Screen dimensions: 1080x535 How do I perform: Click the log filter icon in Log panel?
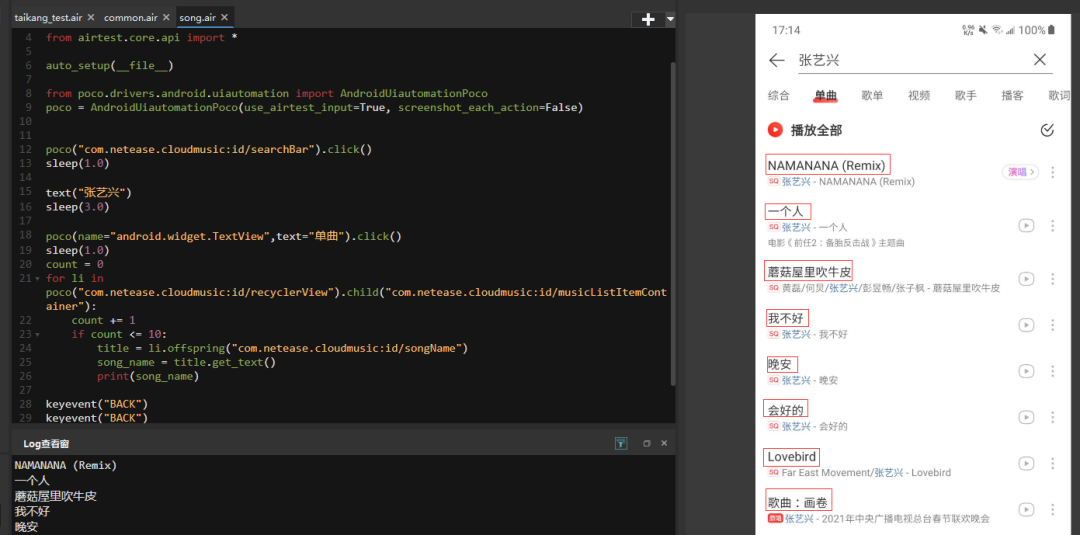click(x=621, y=443)
